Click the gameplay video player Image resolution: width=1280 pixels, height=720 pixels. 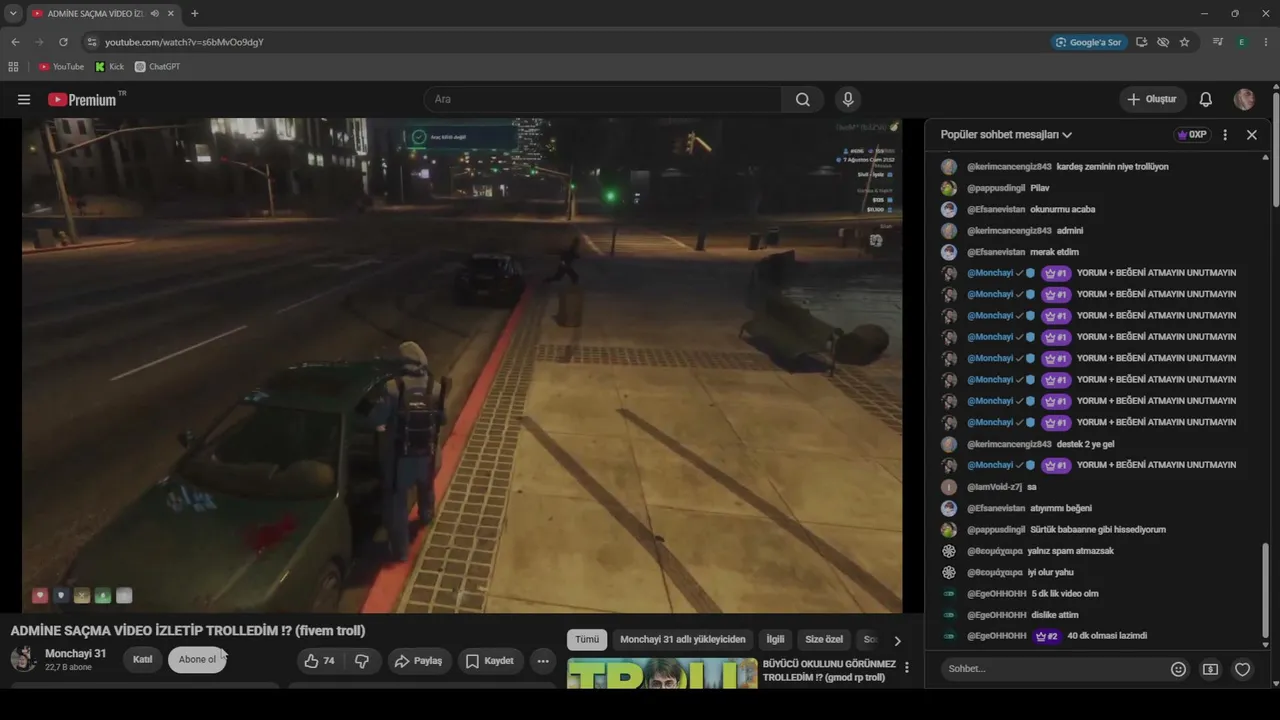click(x=462, y=365)
